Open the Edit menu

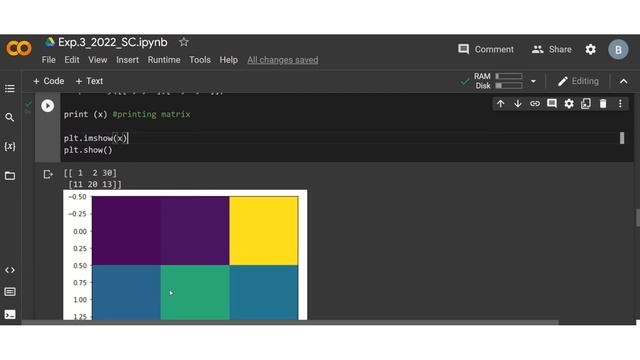72,60
